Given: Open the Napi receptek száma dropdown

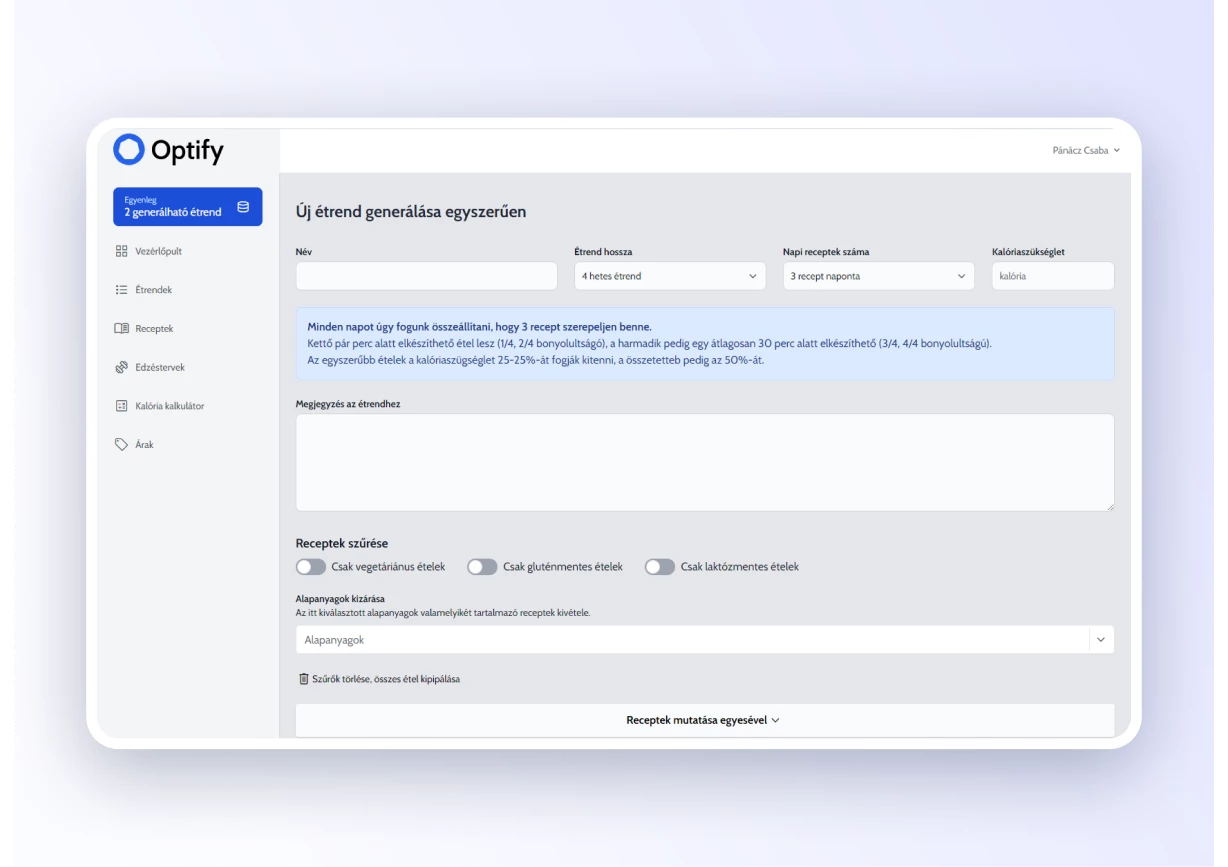Looking at the screenshot, I should [879, 276].
